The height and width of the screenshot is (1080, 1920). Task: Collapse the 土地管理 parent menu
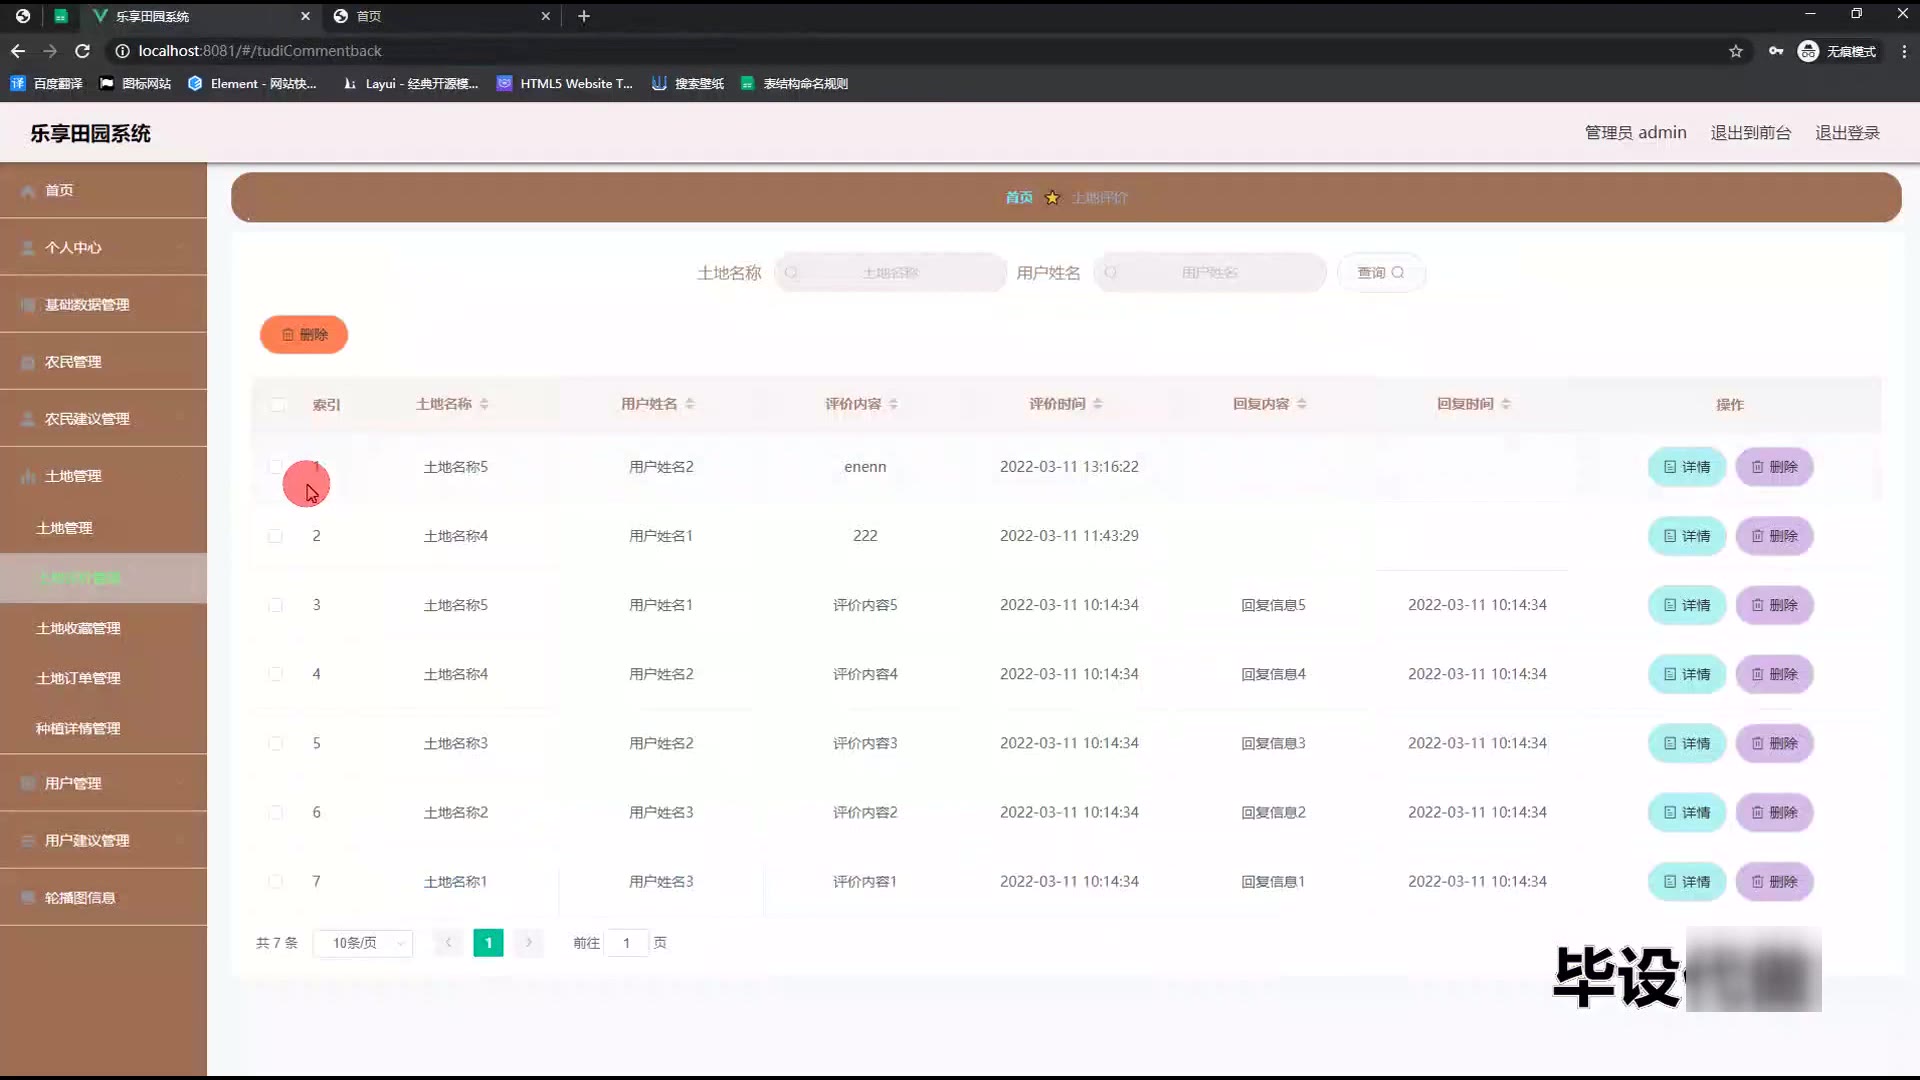pyautogui.click(x=103, y=475)
